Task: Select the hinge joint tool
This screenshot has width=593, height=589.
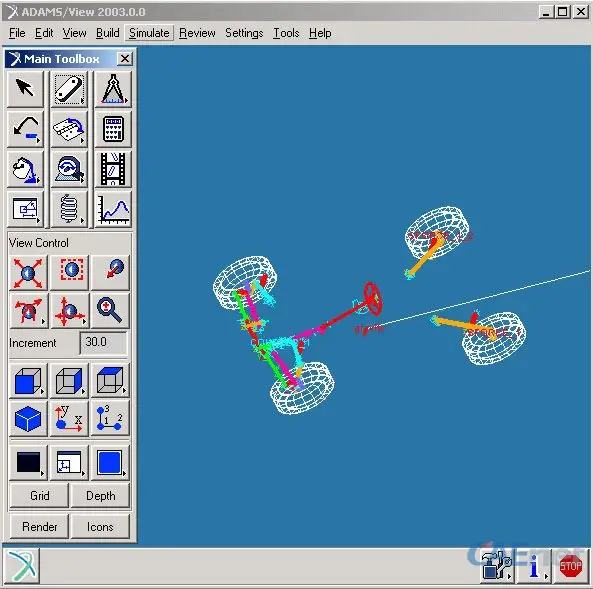Action: [68, 129]
